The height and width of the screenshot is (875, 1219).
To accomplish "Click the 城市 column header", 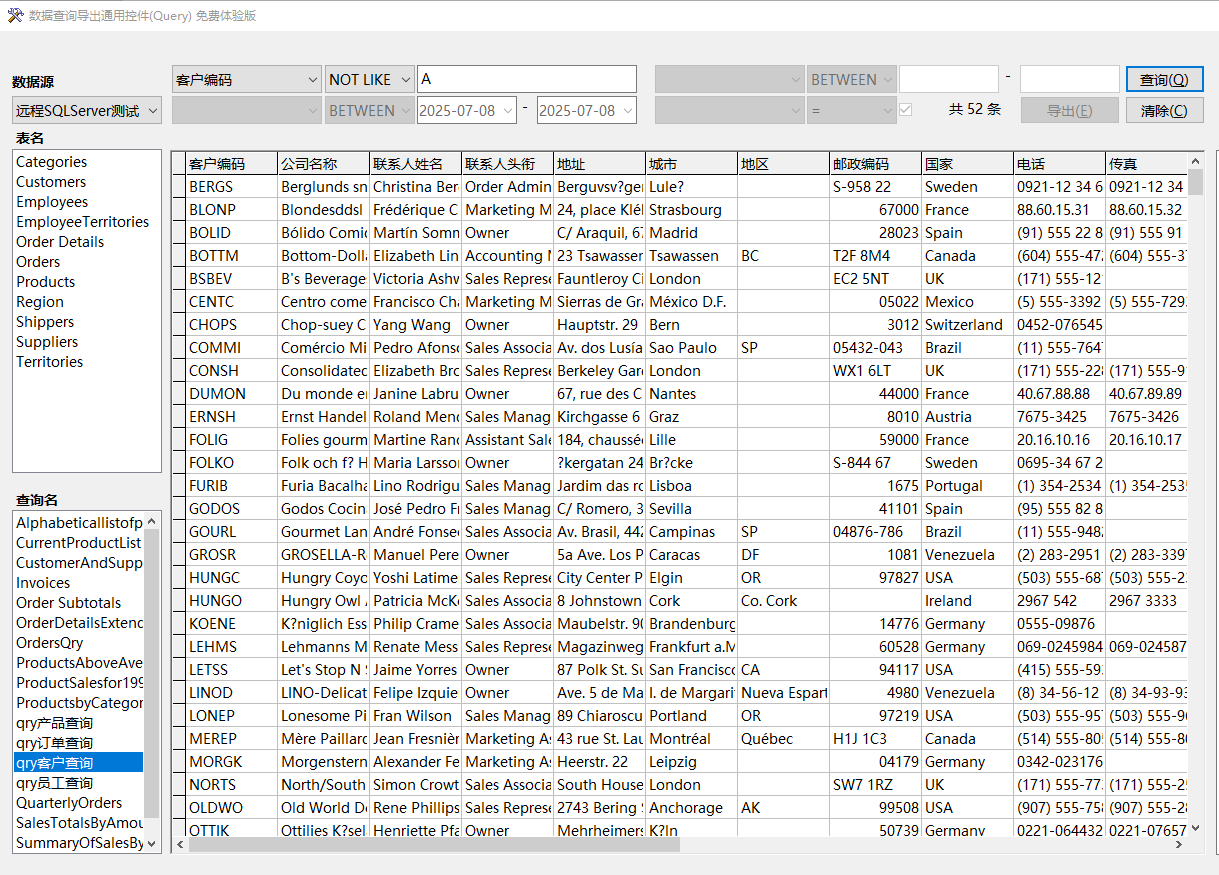I will pyautogui.click(x=692, y=164).
